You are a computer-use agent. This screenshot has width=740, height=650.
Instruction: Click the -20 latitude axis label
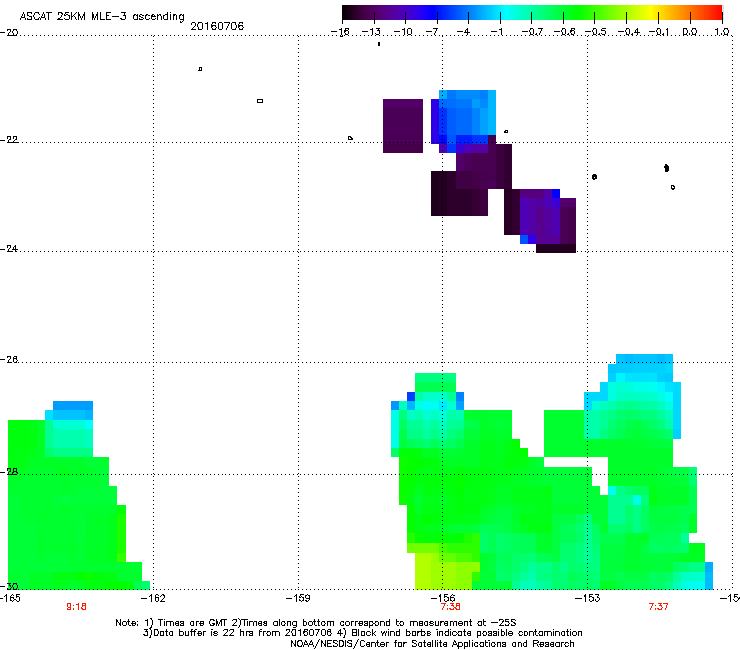(x=9, y=33)
